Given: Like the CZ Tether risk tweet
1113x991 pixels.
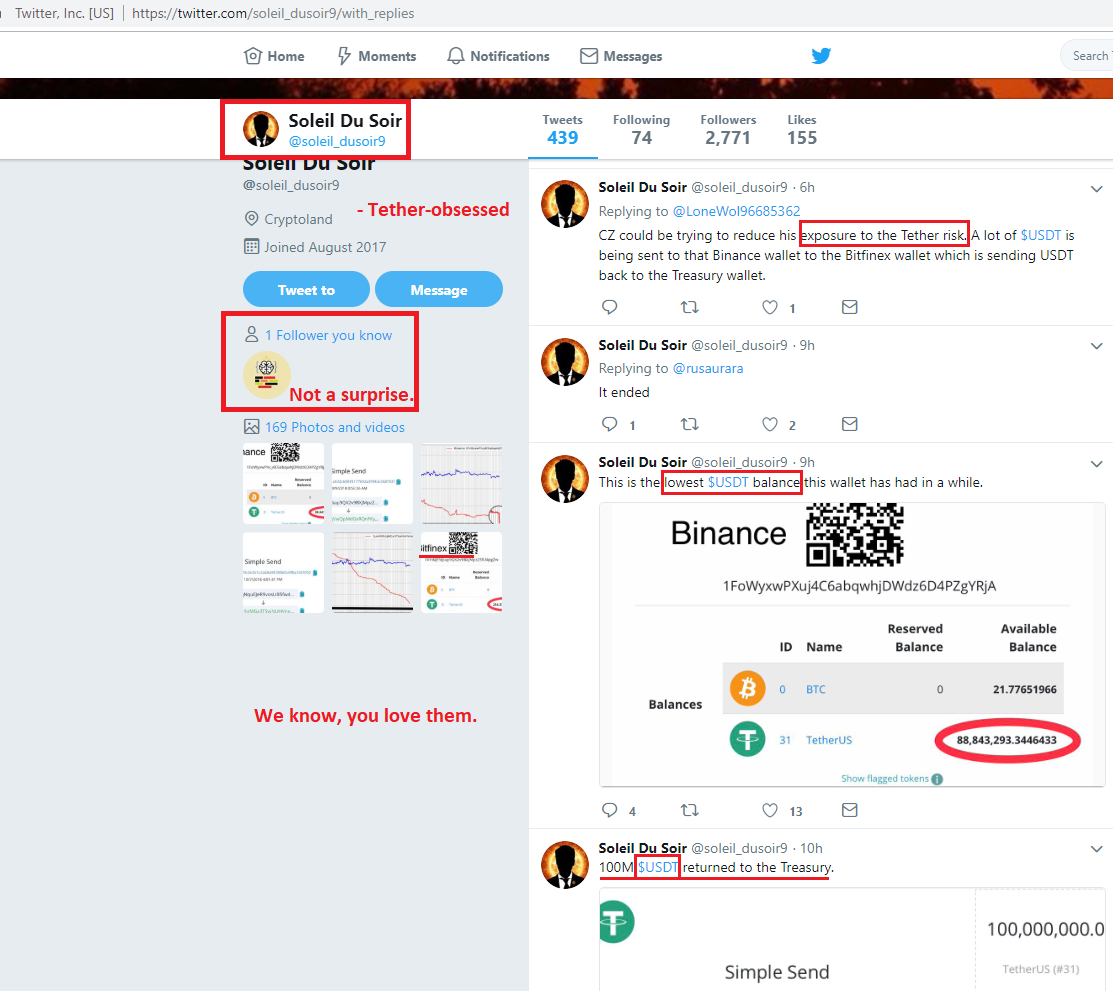Looking at the screenshot, I should (x=769, y=307).
